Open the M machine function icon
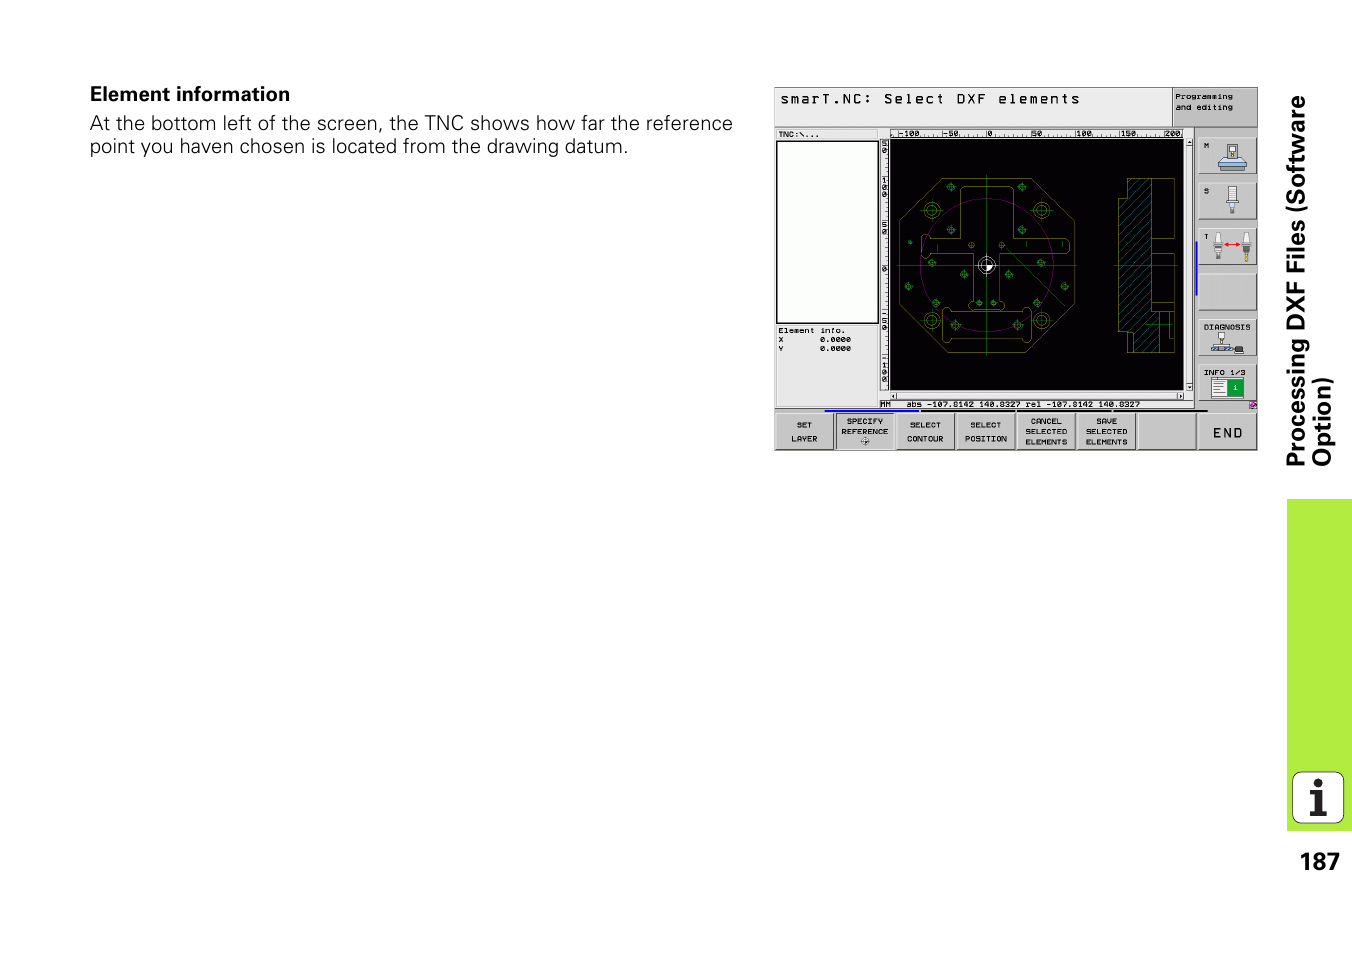Screen dimensions: 1352x954 [x=1227, y=156]
